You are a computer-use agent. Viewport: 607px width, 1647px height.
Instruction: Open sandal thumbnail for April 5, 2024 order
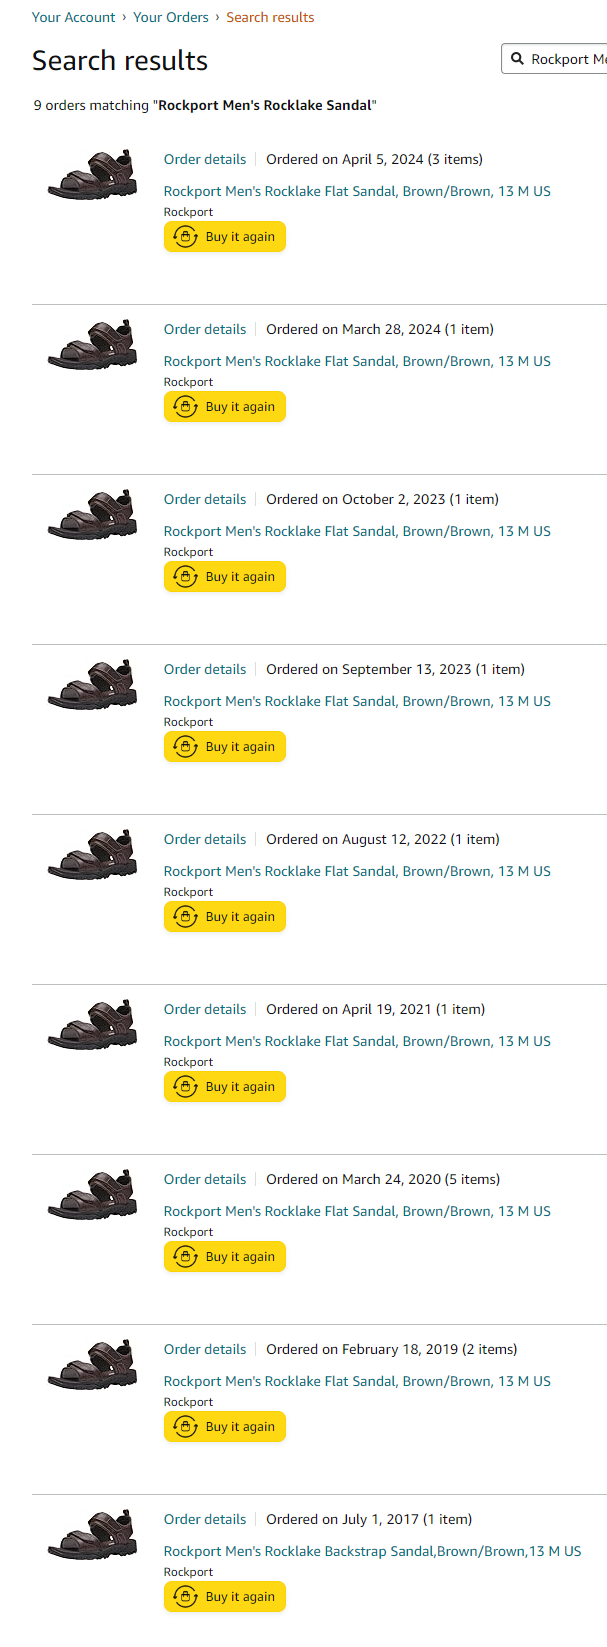coord(93,175)
